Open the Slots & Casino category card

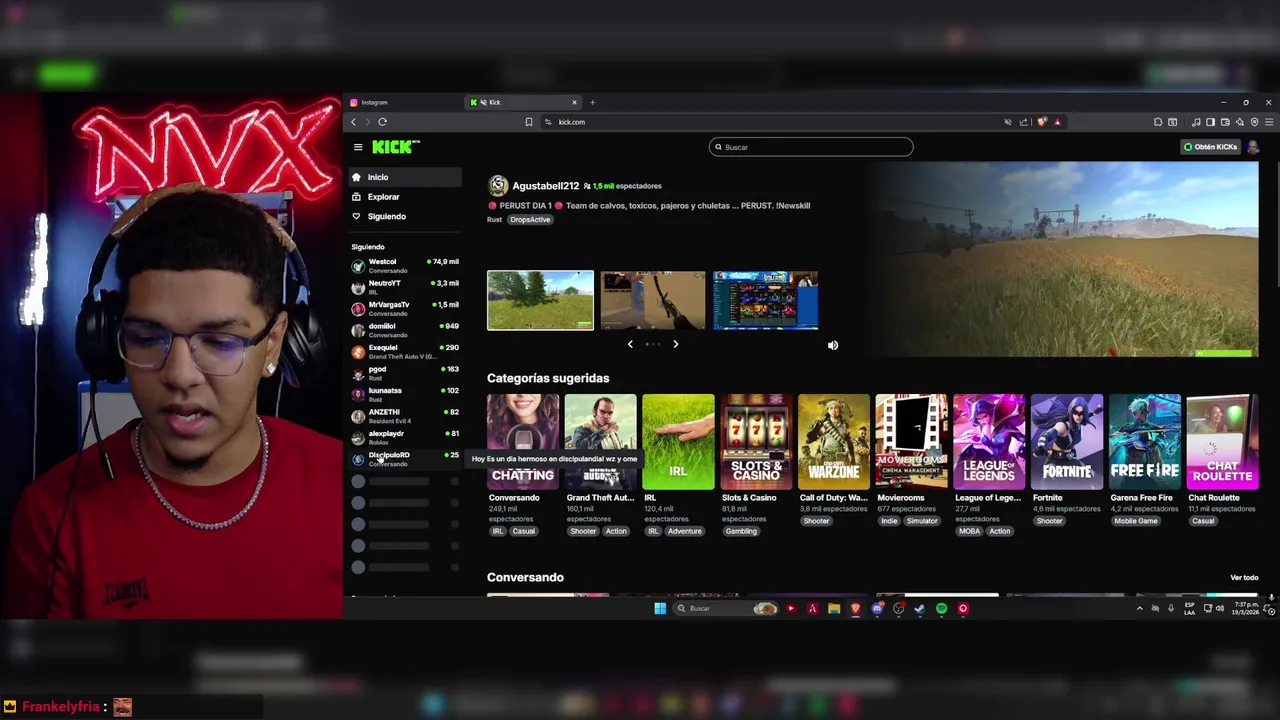(x=756, y=442)
